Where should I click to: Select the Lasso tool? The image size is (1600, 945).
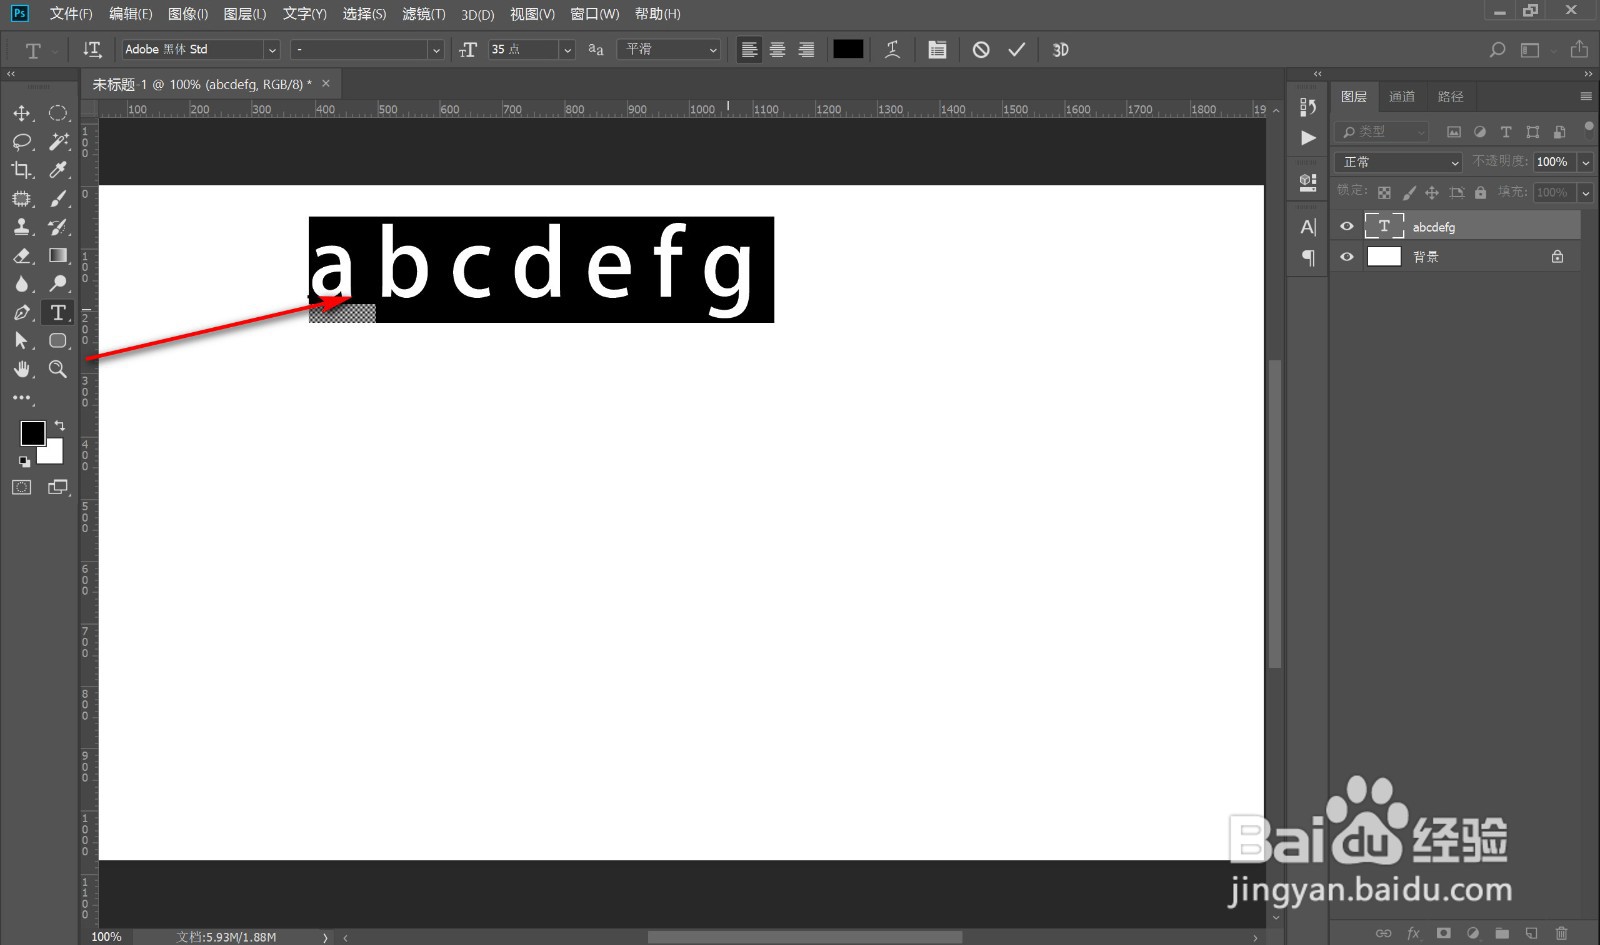coord(22,142)
